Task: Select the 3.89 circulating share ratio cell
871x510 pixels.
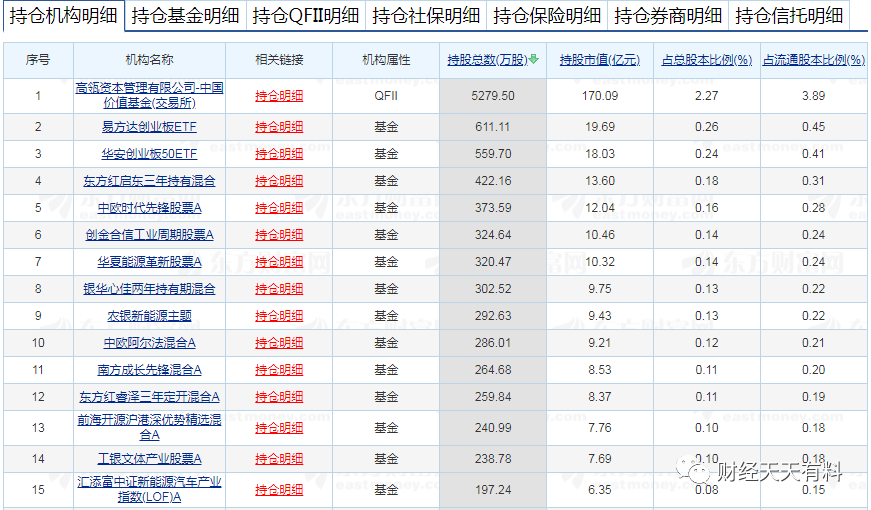Action: [x=814, y=96]
